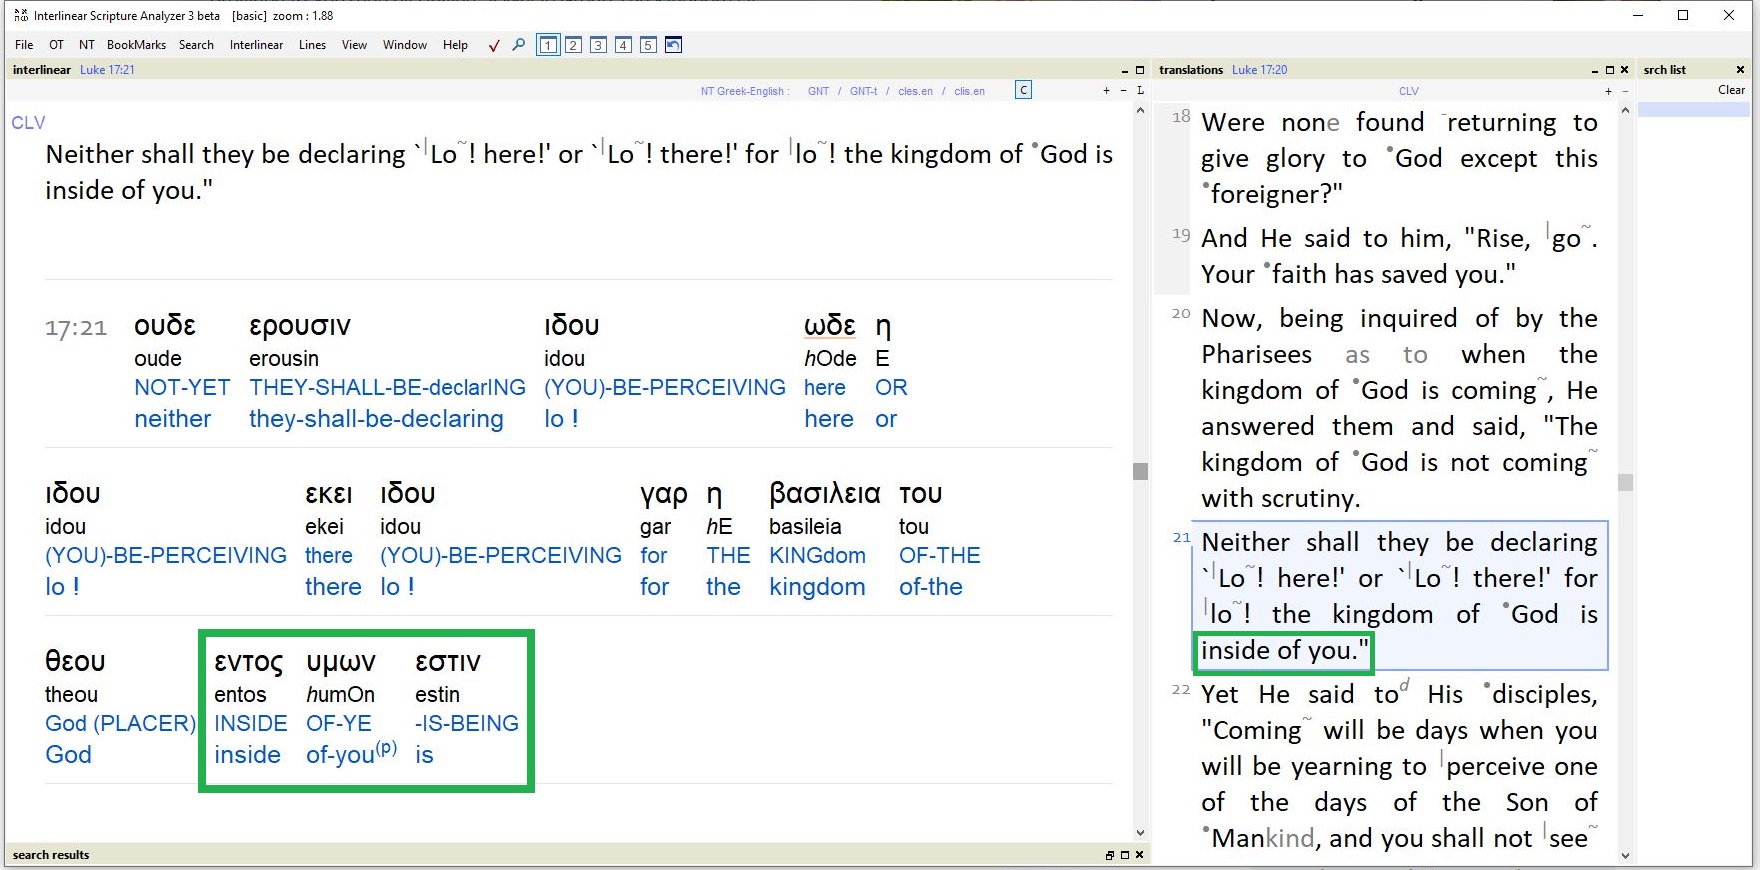The width and height of the screenshot is (1760, 870).
Task: Close the srch list panel
Action: coord(1740,70)
